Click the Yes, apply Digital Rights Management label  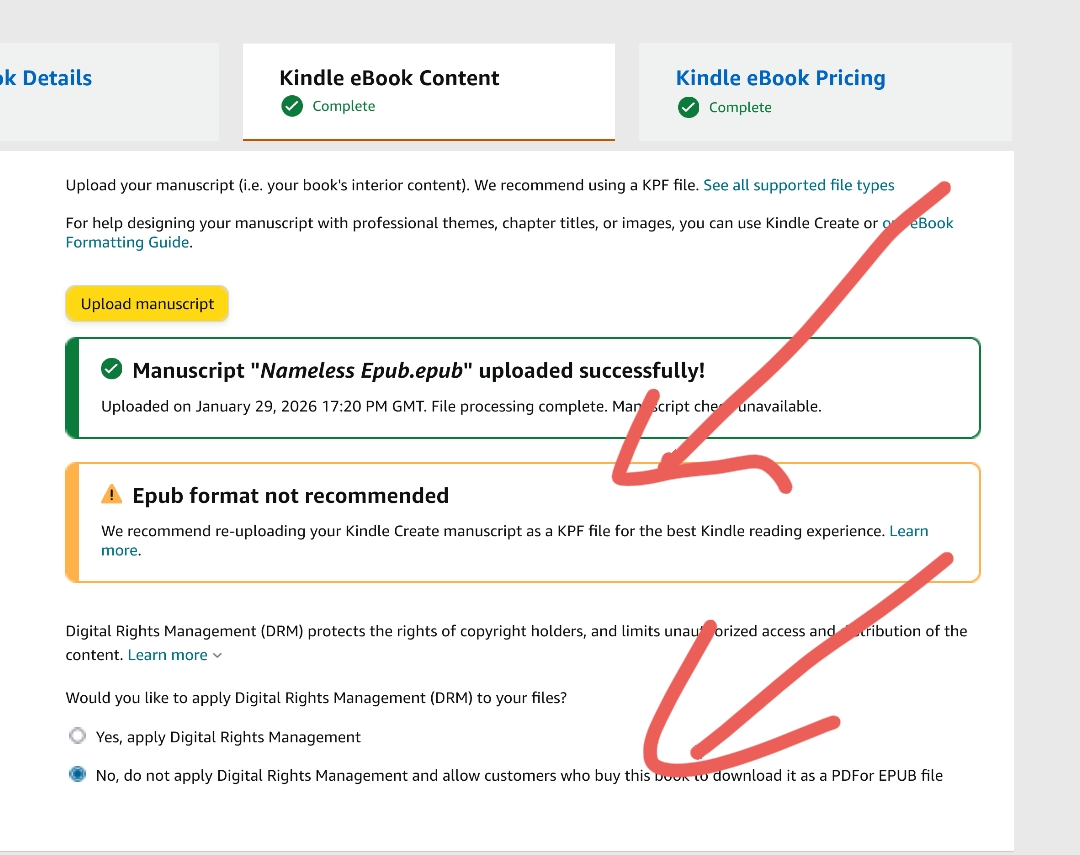[228, 737]
